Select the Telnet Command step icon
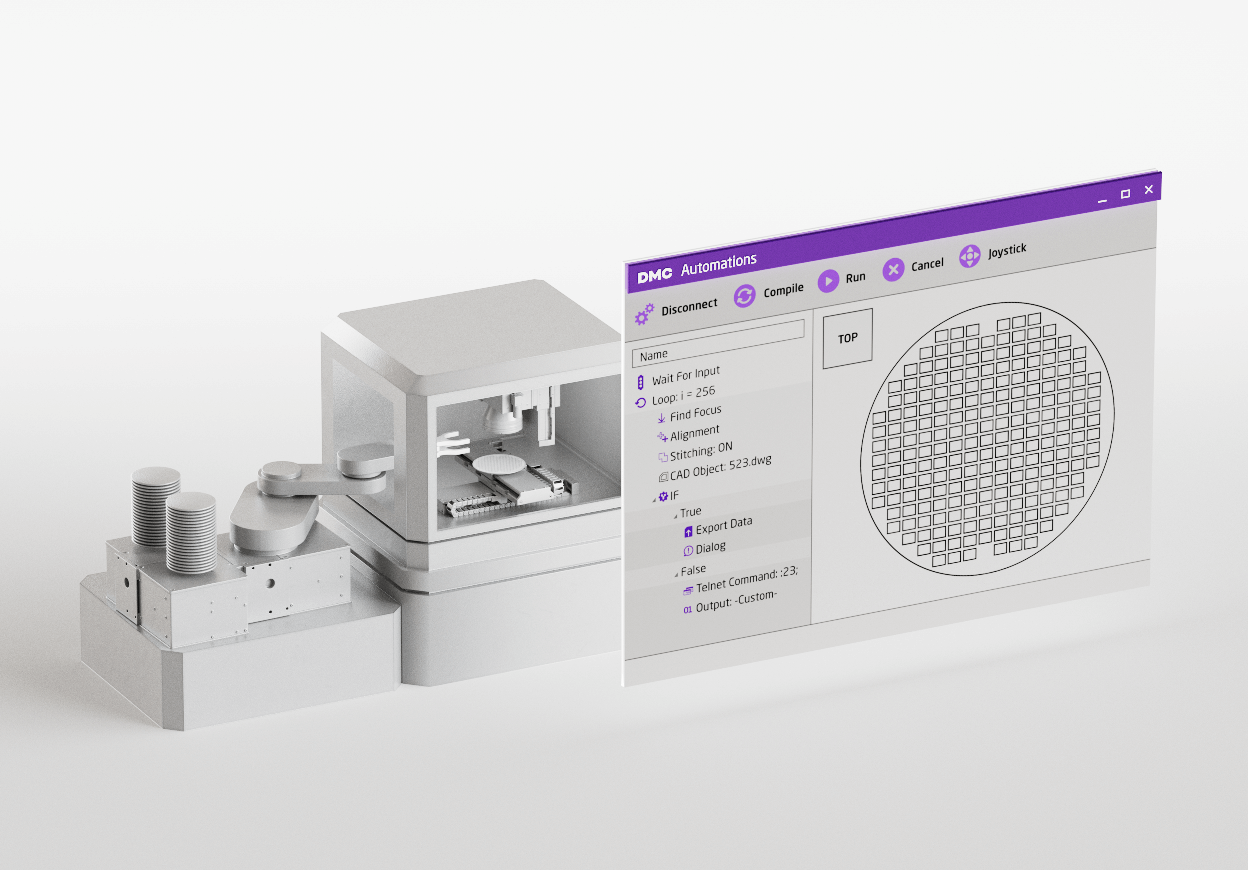Image resolution: width=1248 pixels, height=870 pixels. [x=688, y=589]
